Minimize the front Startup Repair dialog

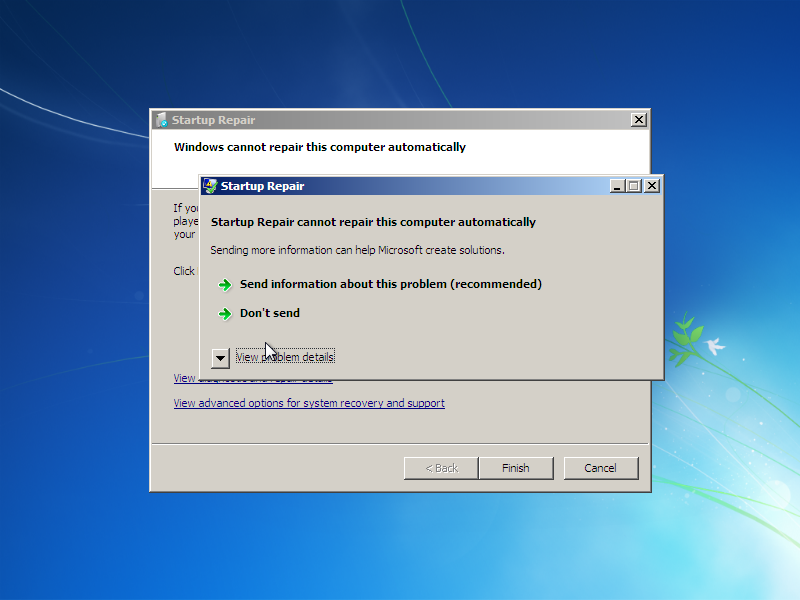[x=617, y=186]
